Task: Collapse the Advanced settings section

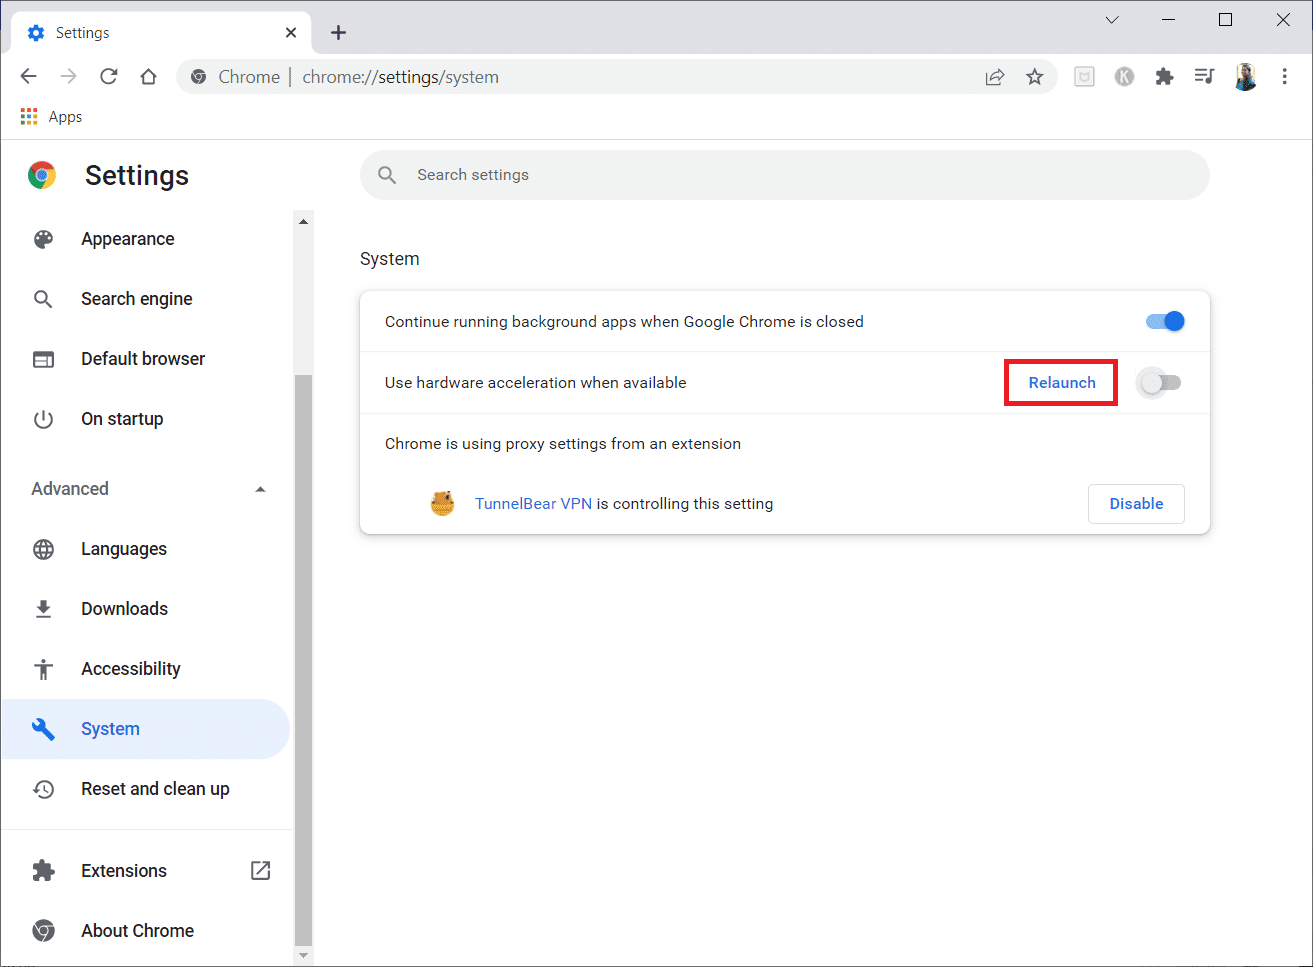Action: coord(260,489)
